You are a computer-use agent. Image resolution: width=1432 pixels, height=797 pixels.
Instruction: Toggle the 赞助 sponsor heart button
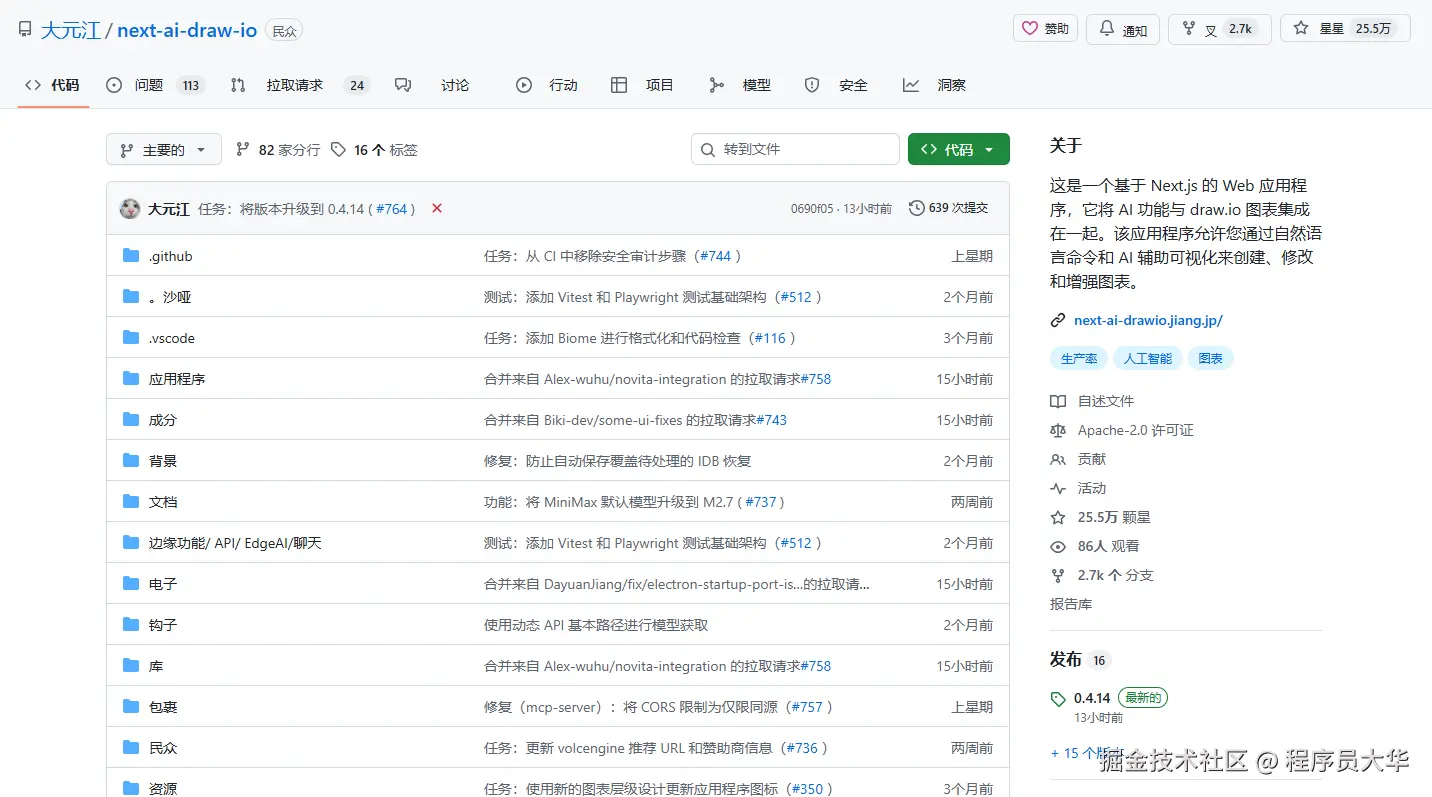1045,29
